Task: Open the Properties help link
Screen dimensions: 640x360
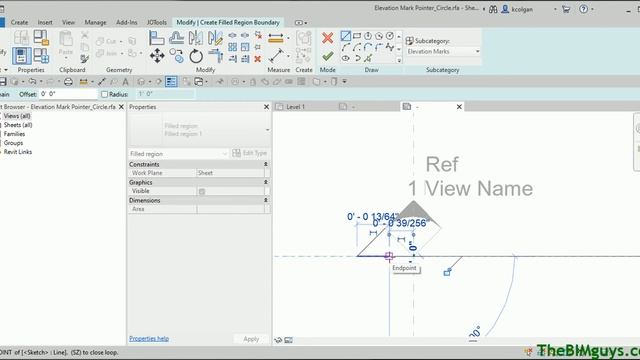Action: [x=149, y=338]
